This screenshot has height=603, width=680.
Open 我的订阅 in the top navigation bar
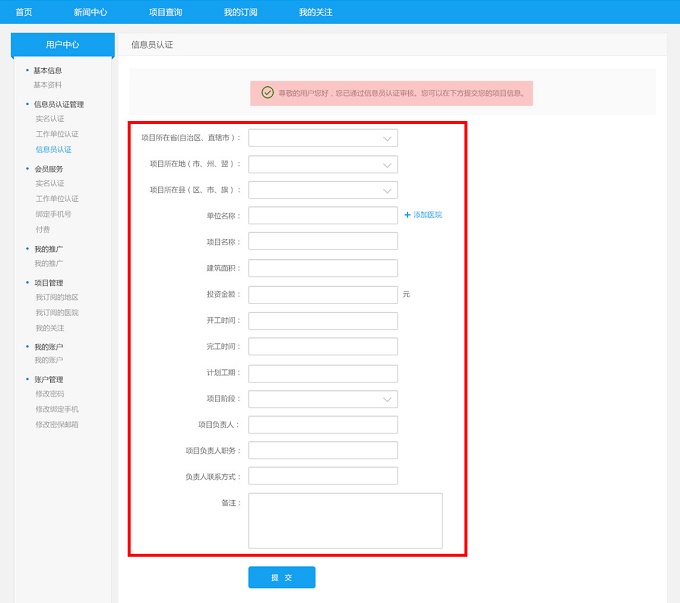coord(240,12)
